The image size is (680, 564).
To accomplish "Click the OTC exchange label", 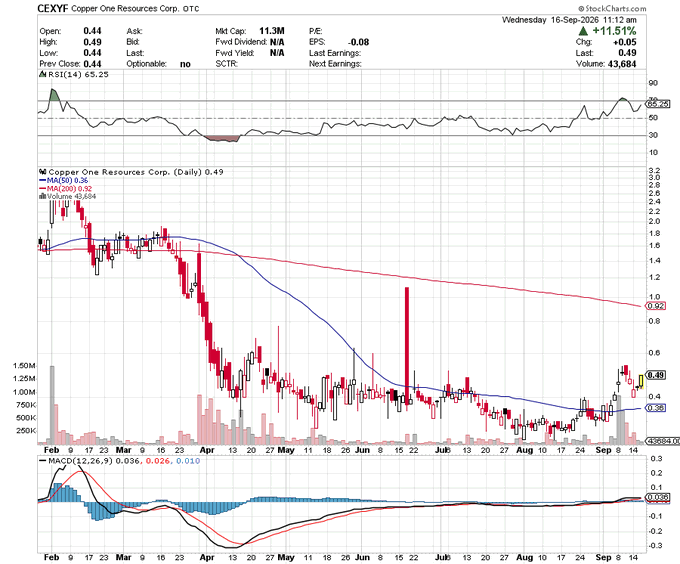I will [191, 9].
